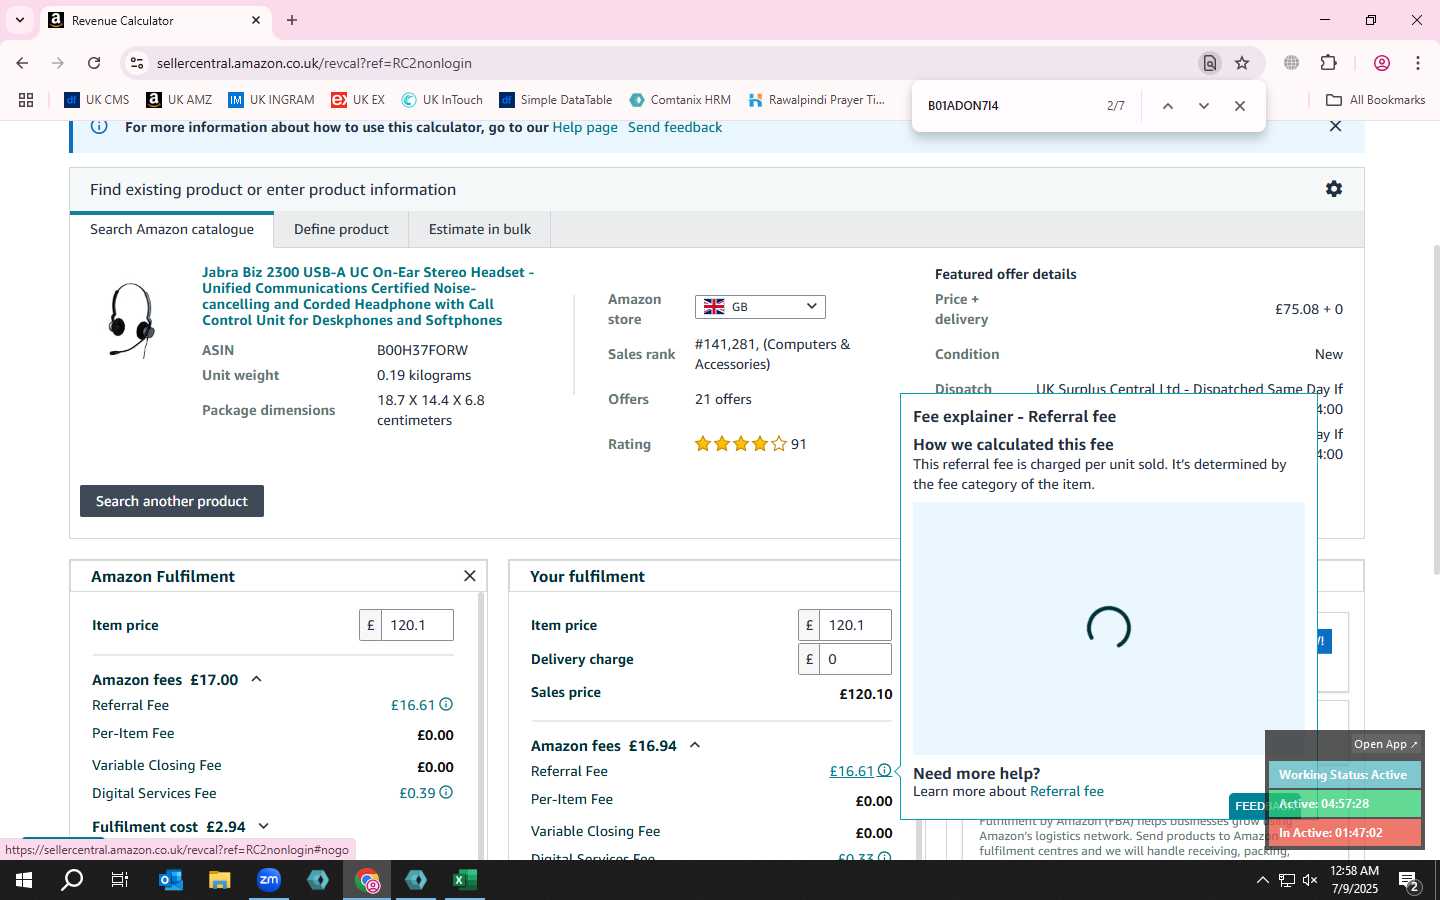The height and width of the screenshot is (900, 1440).
Task: Switch to the Define product tab
Action: tap(341, 229)
